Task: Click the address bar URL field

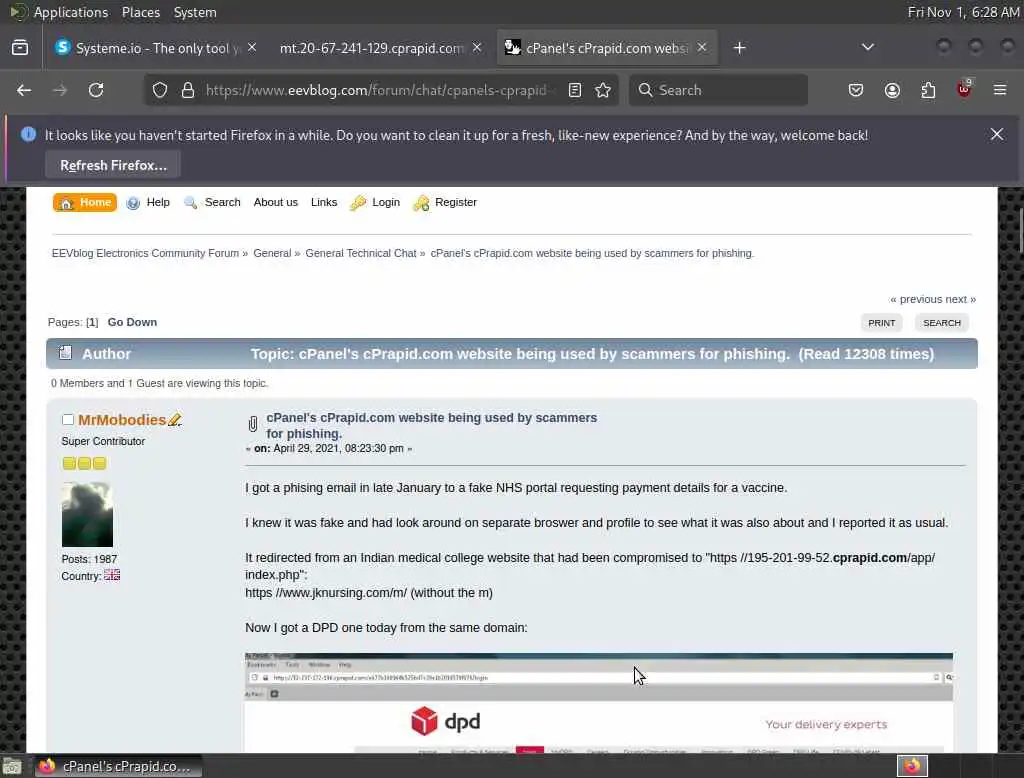Action: click(x=380, y=90)
